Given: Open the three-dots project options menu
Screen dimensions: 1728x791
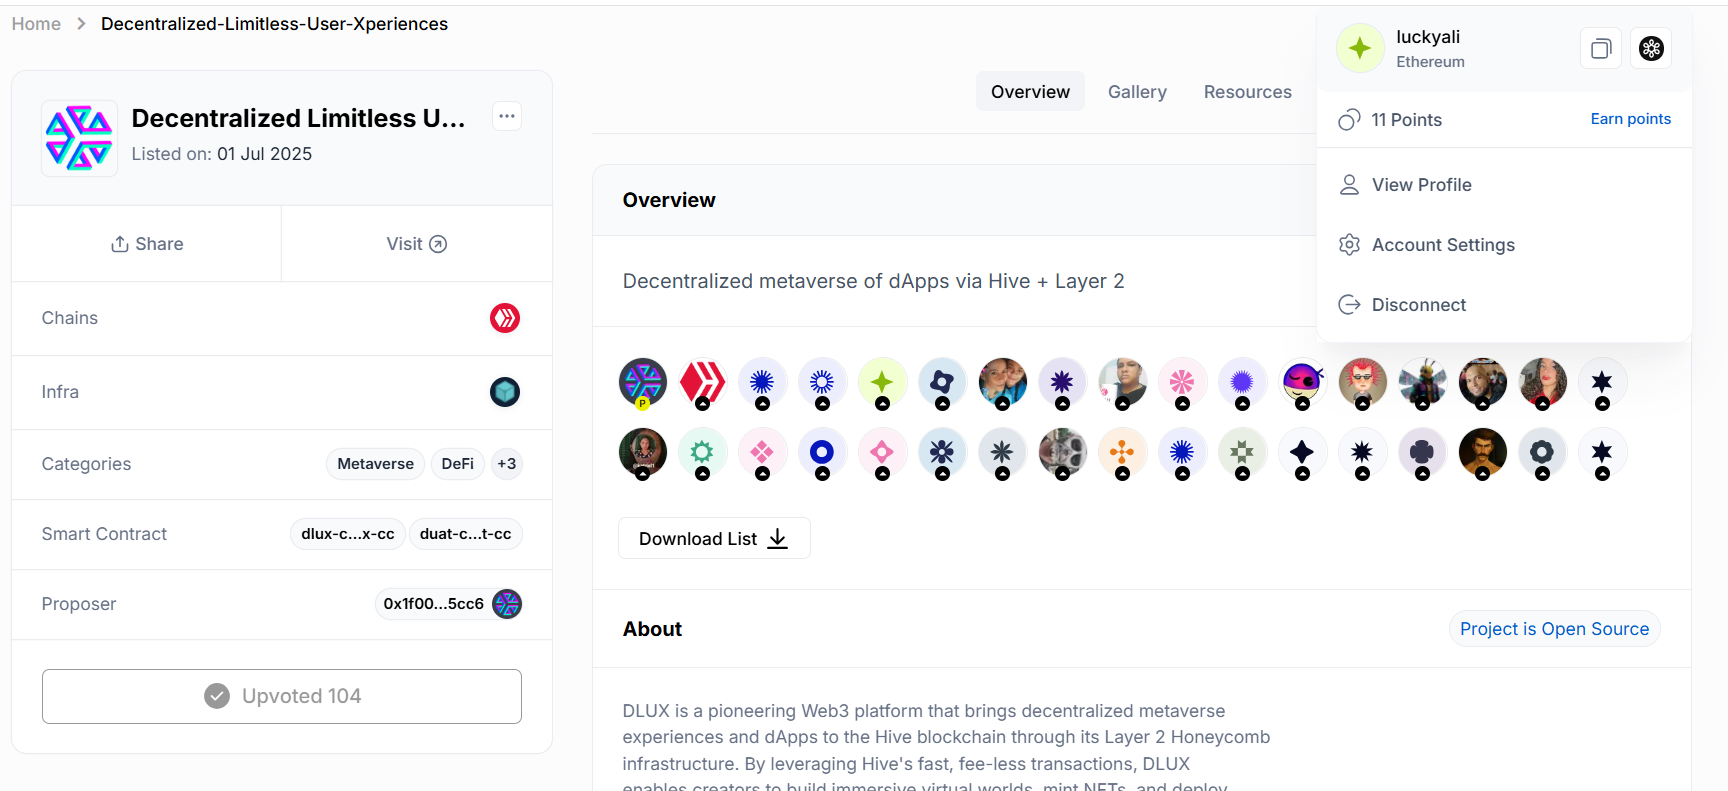Looking at the screenshot, I should tap(507, 116).
